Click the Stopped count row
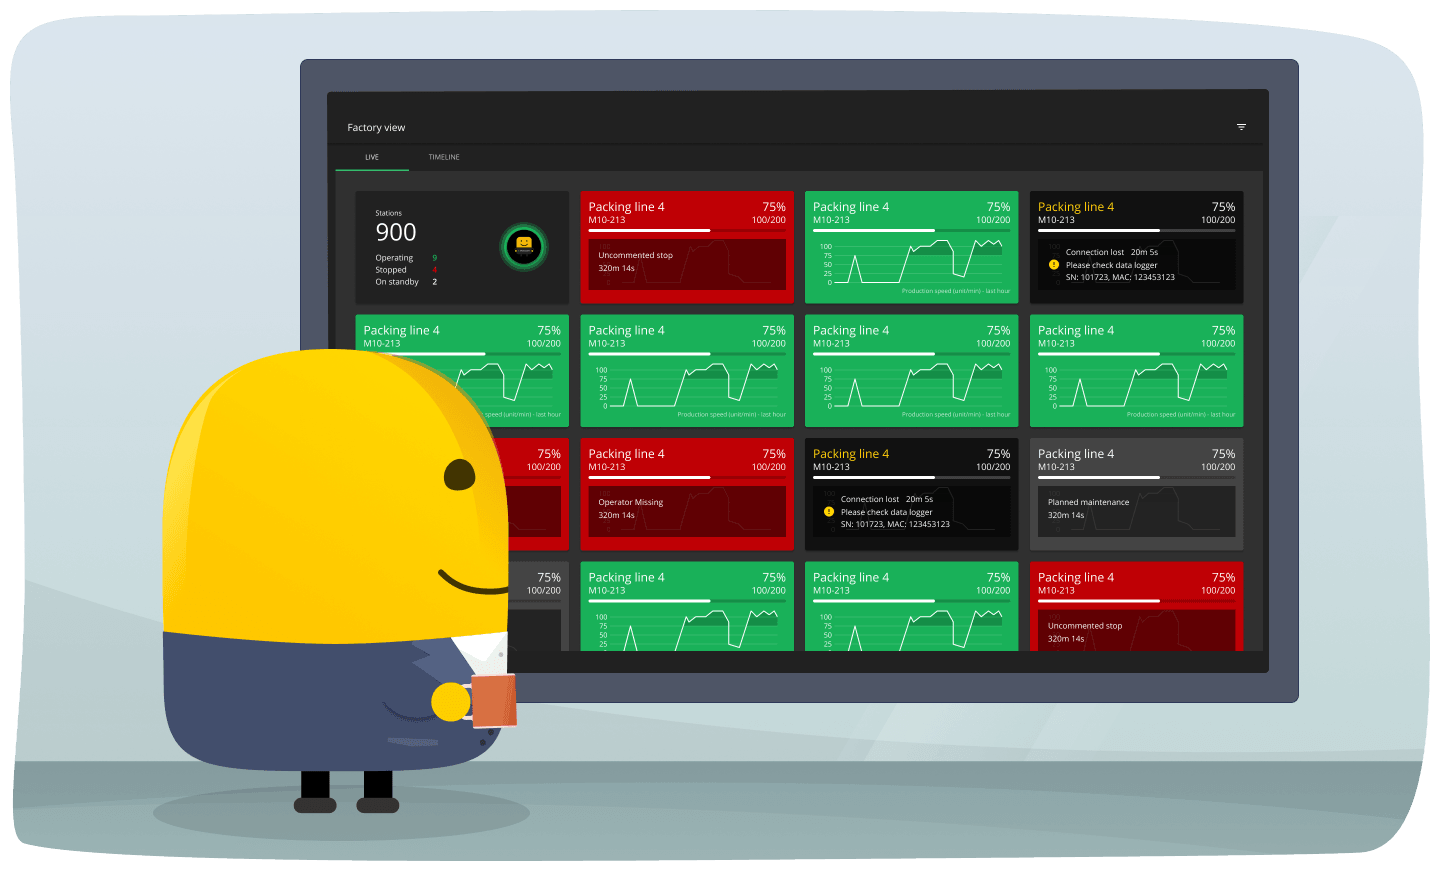 click(406, 270)
